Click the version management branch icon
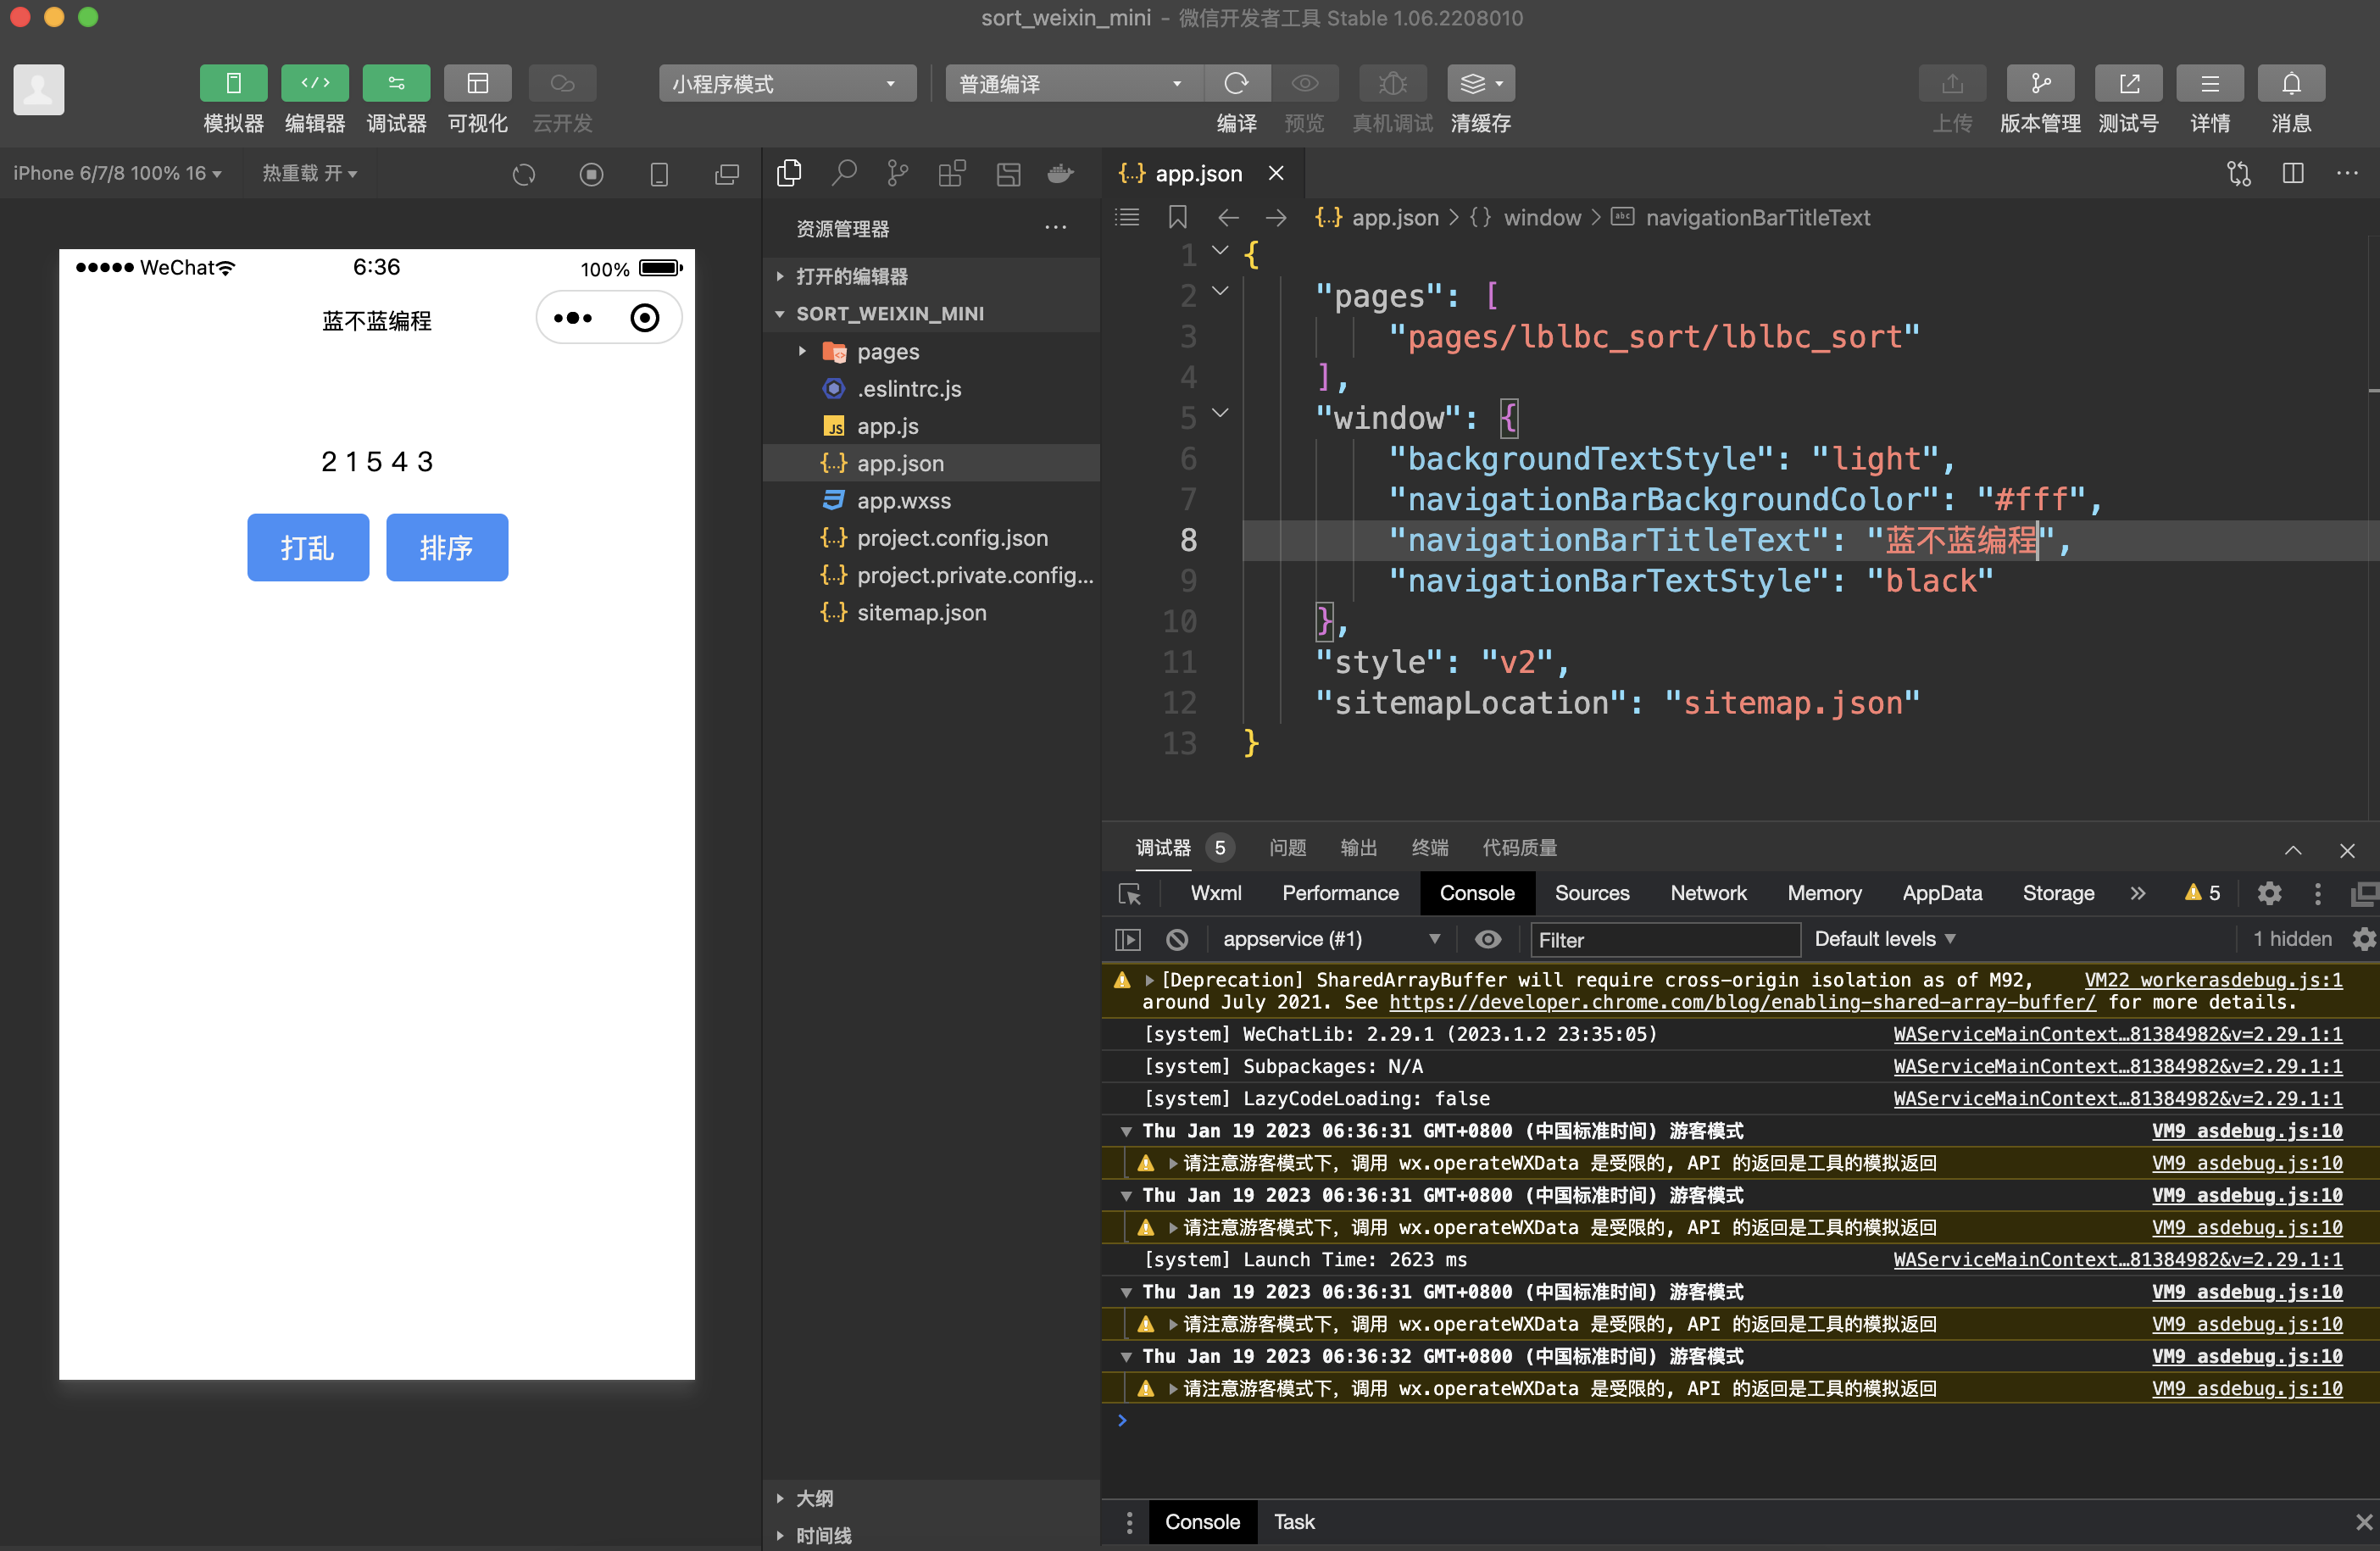2380x1551 pixels. click(x=2039, y=83)
